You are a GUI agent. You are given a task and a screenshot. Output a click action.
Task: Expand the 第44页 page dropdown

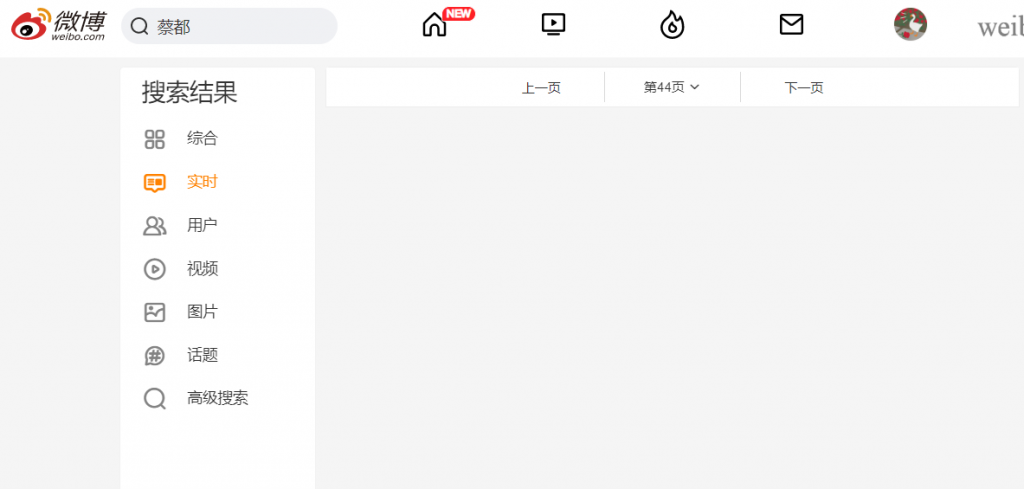(672, 87)
